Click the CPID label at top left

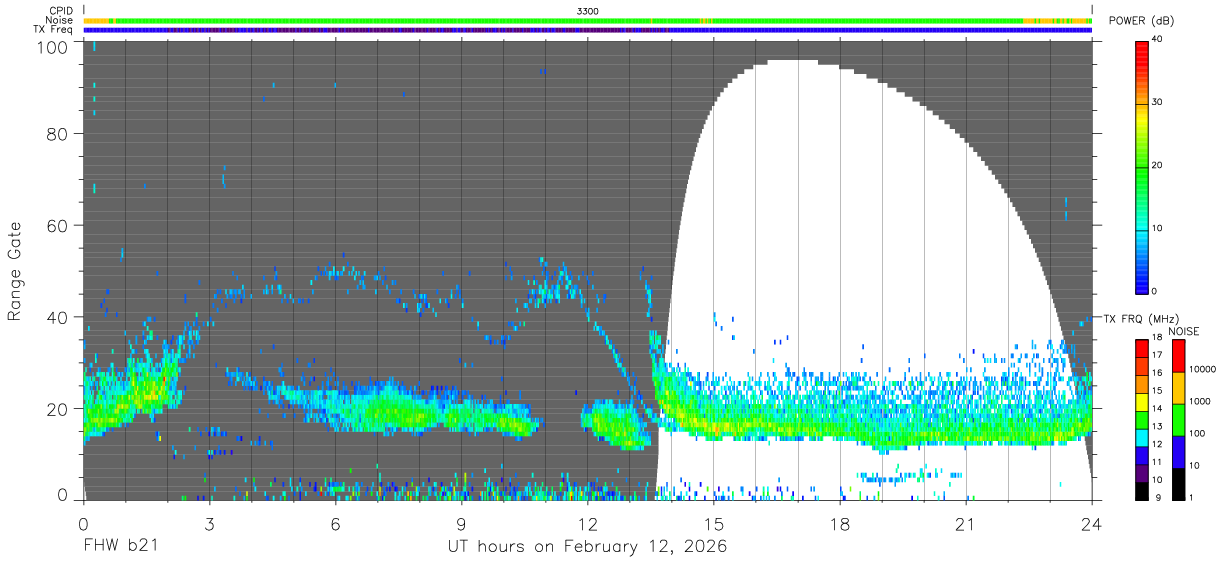coord(60,11)
